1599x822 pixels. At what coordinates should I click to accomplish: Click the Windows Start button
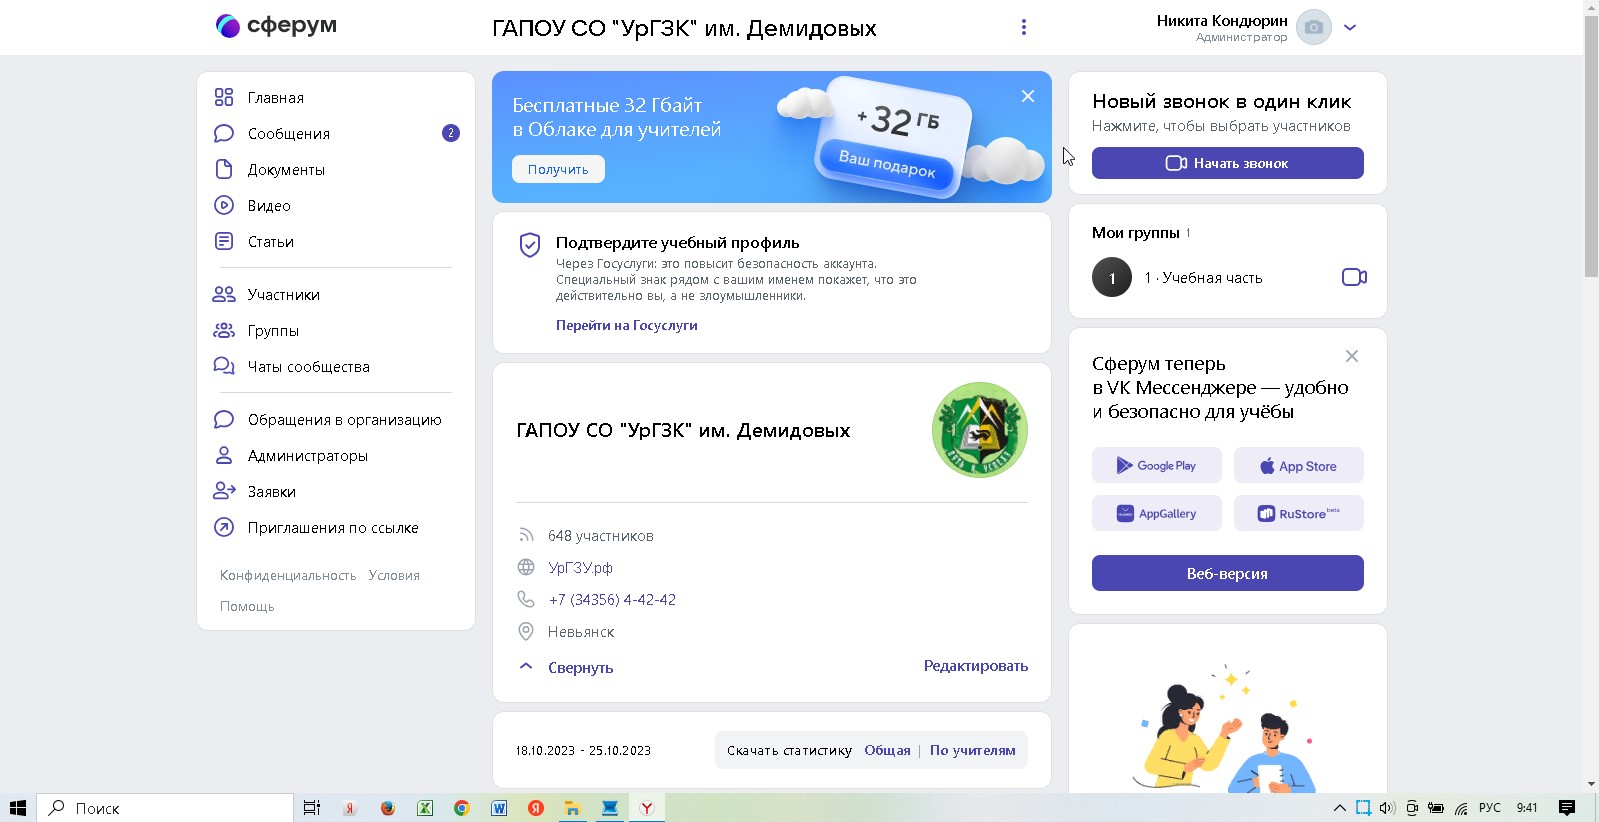click(18, 808)
